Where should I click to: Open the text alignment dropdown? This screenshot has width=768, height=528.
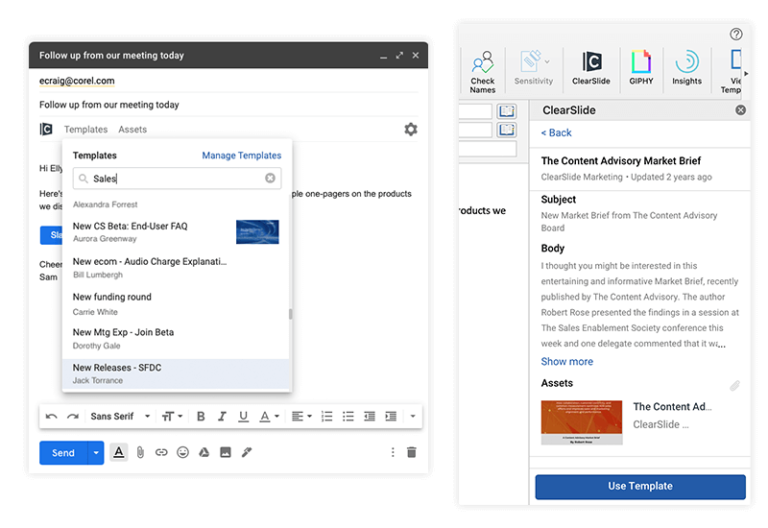pos(302,416)
